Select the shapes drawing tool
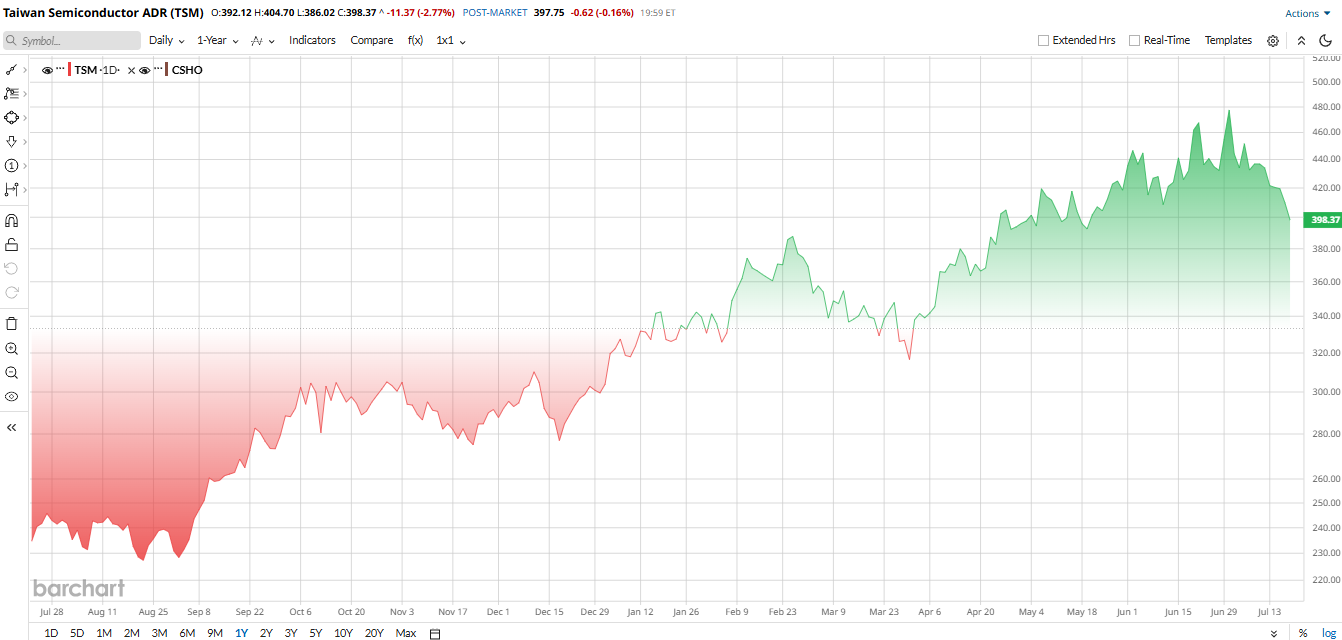The image size is (1342, 640). click(x=12, y=117)
